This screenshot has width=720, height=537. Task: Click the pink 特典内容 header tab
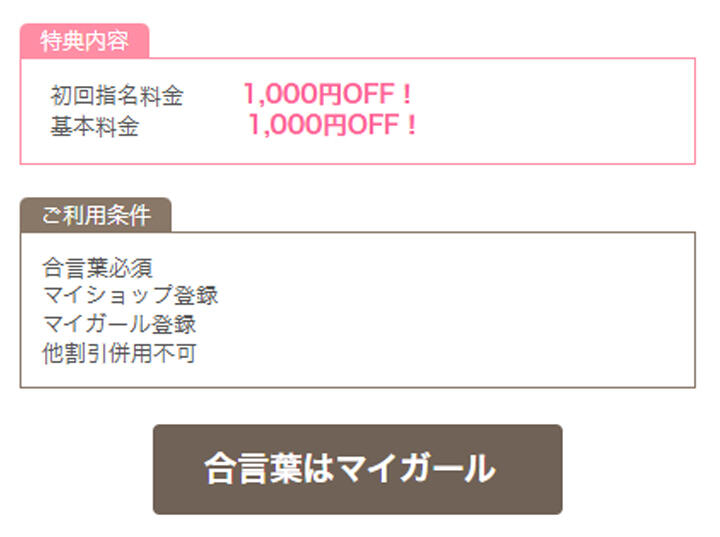84,41
